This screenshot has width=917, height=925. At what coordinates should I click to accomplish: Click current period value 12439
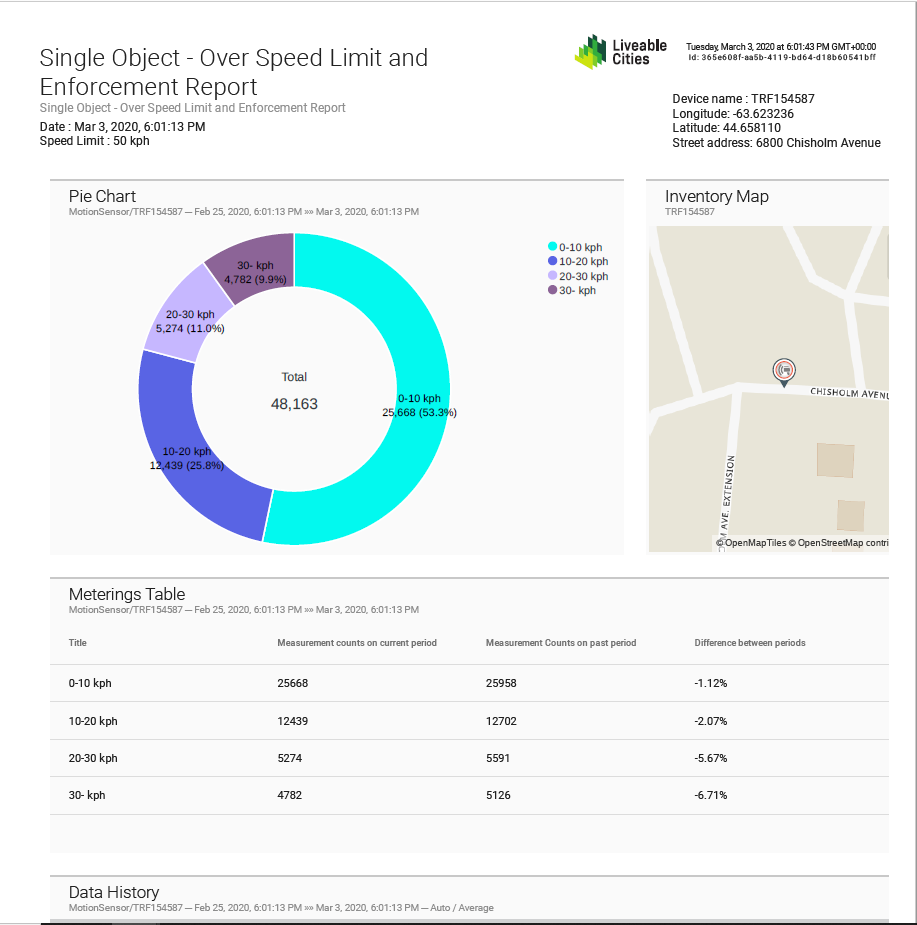pyautogui.click(x=293, y=721)
